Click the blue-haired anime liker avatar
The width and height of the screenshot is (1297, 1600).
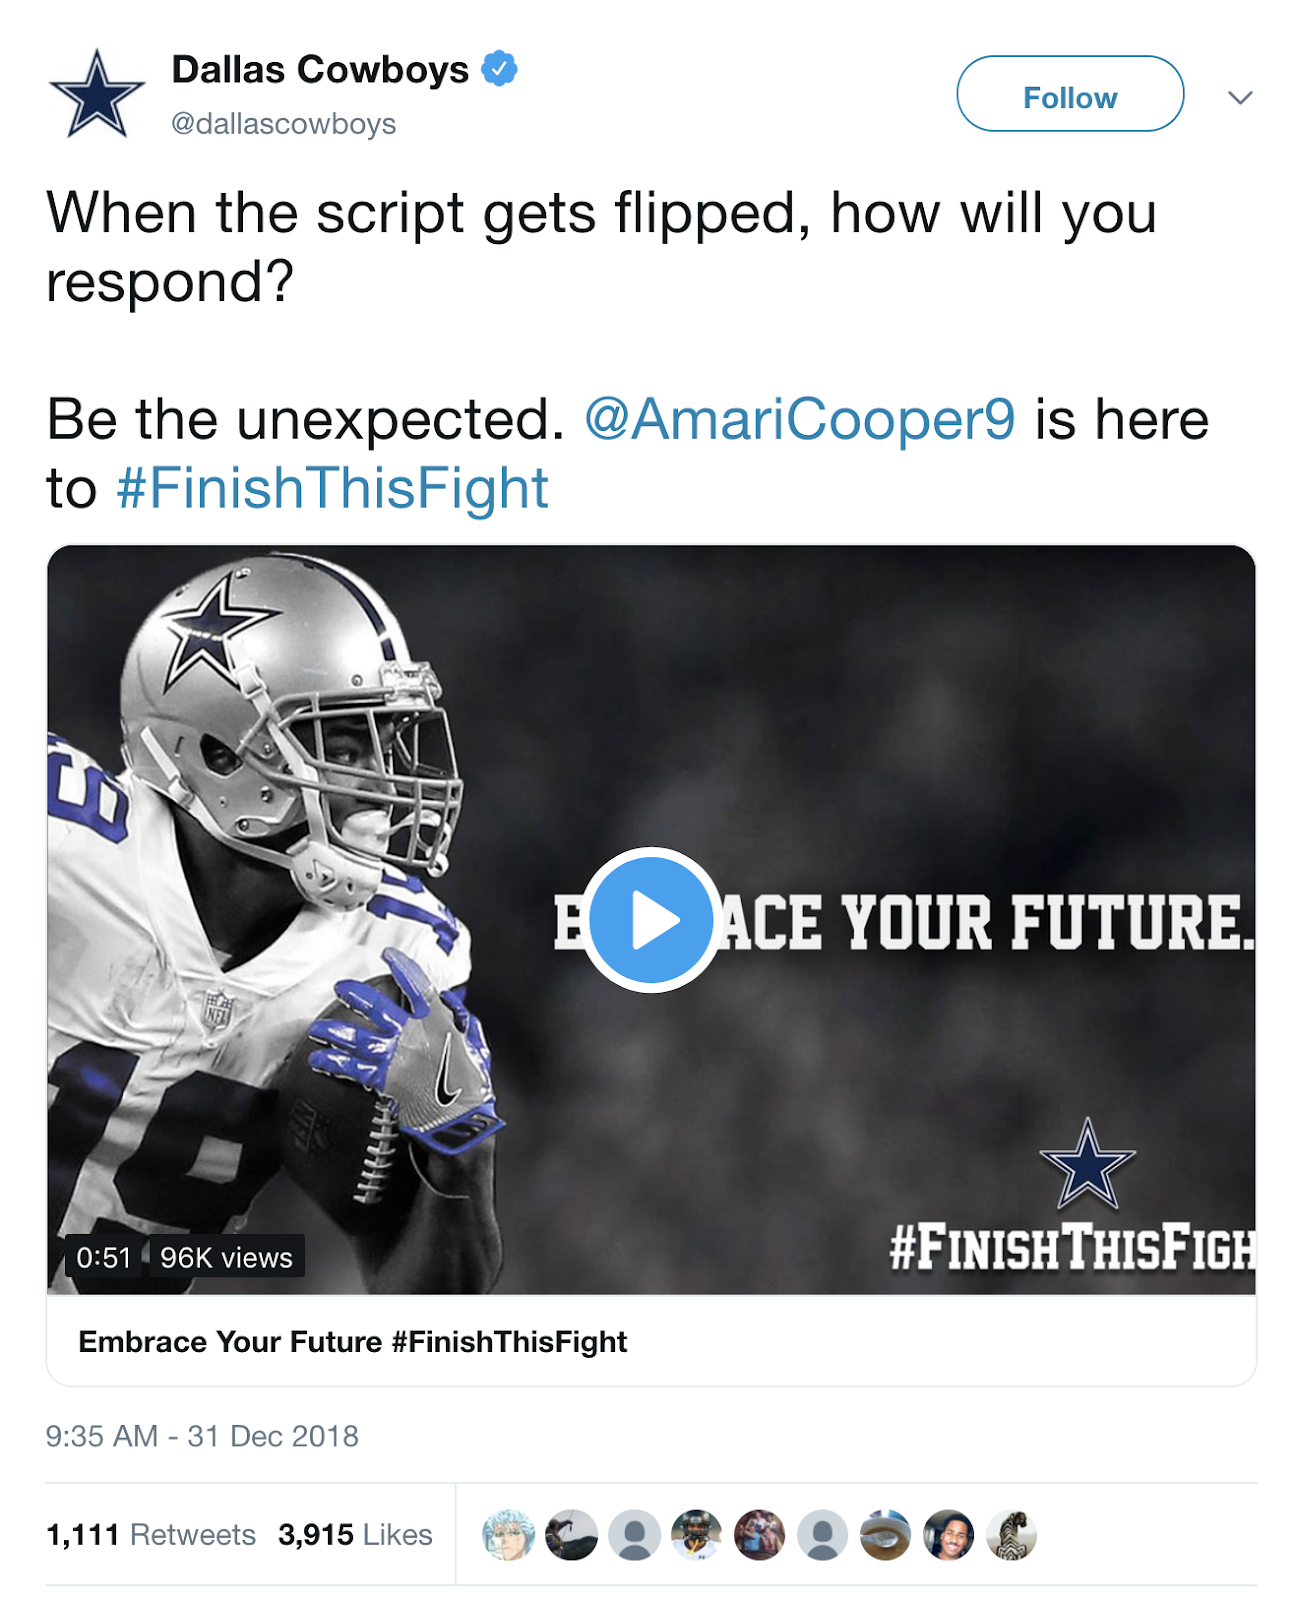pyautogui.click(x=508, y=1535)
